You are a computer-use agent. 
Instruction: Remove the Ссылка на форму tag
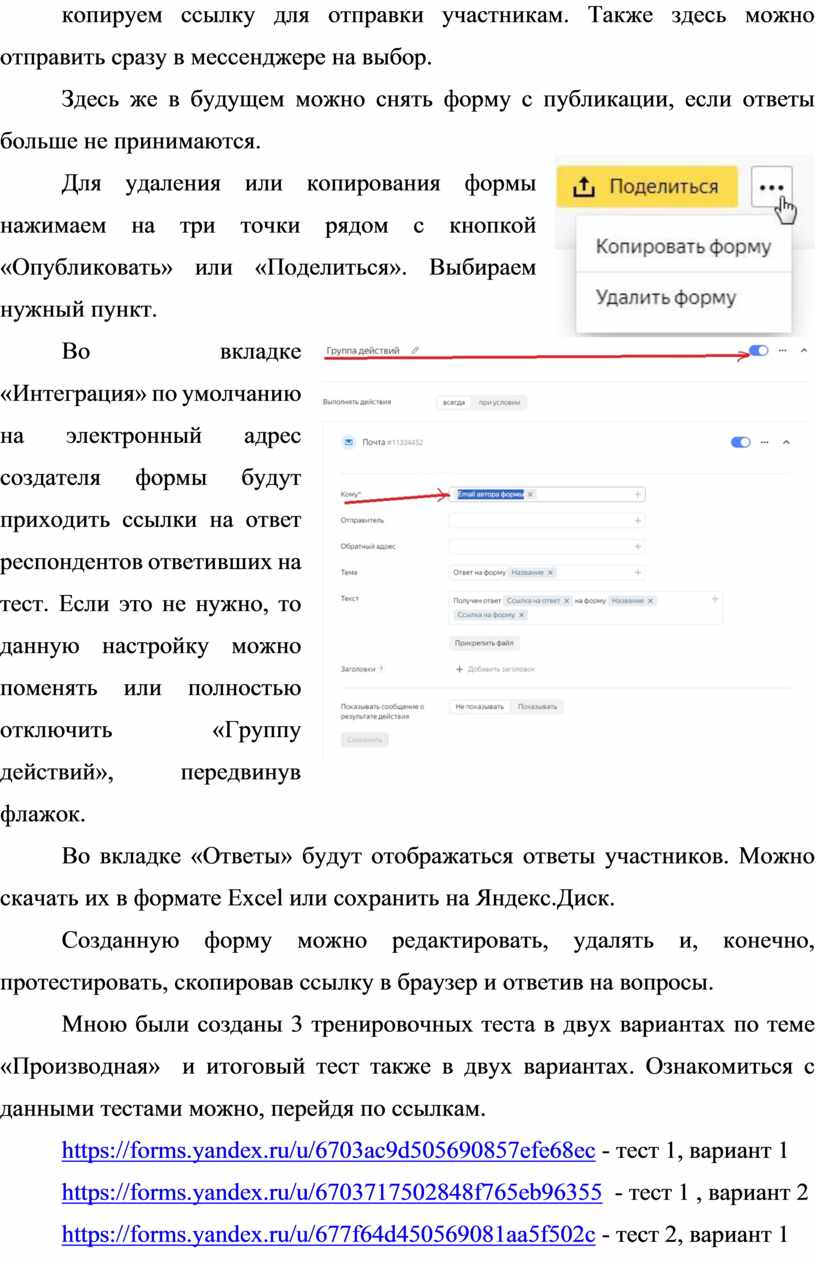click(521, 615)
